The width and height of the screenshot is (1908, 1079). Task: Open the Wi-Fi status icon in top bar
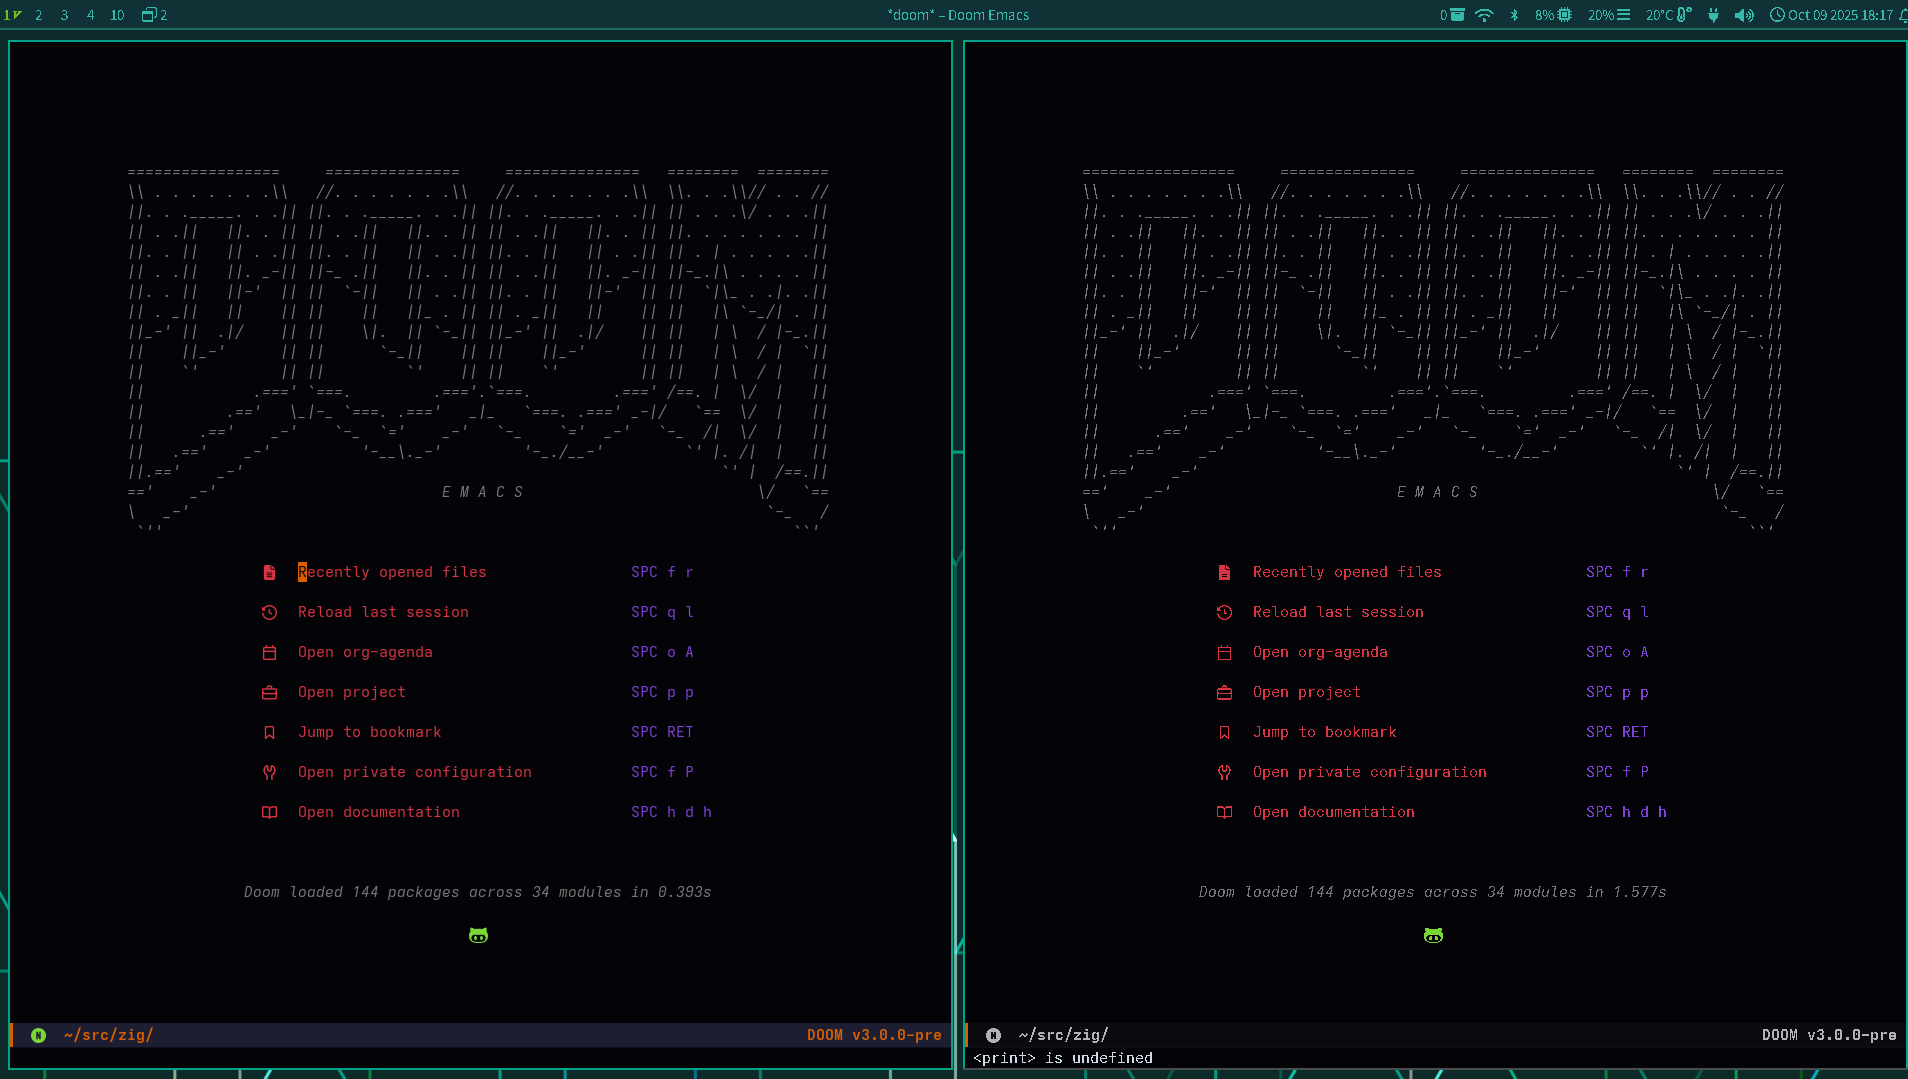(x=1484, y=15)
